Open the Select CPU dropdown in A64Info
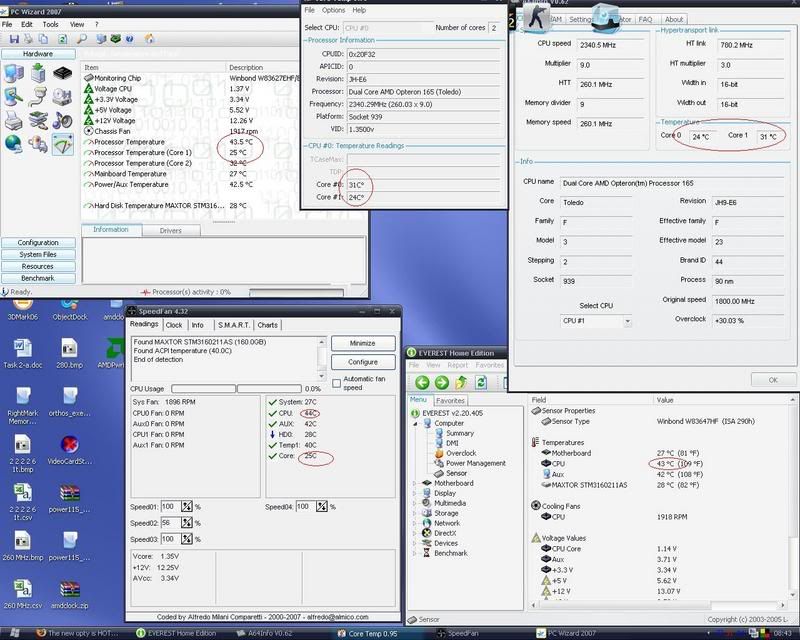800x640 pixels. click(596, 321)
